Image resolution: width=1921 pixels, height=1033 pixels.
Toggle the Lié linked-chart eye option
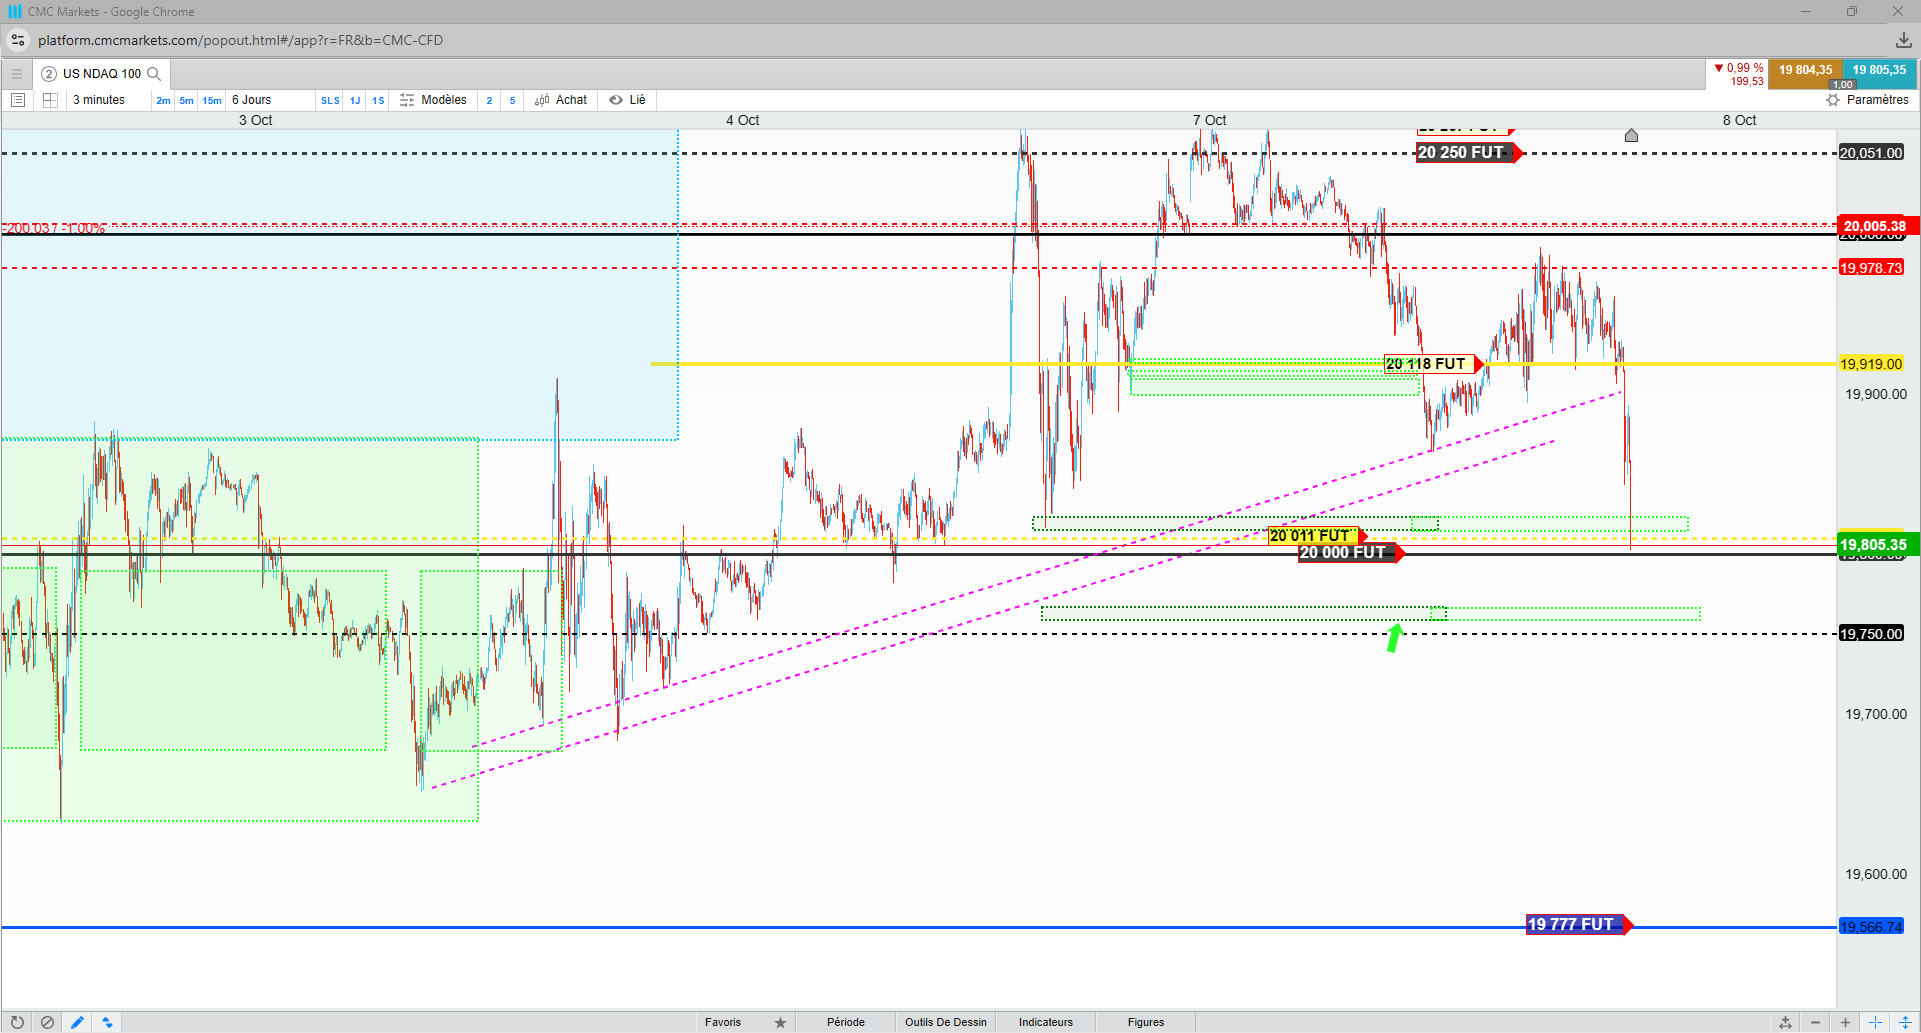click(x=628, y=100)
